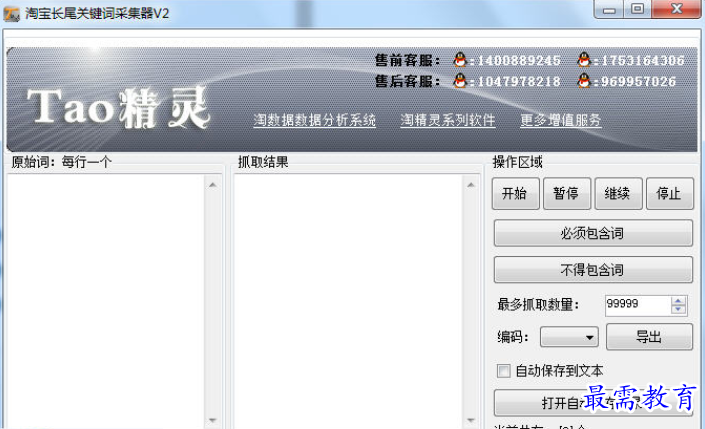
Task: Enable 自动保存到文本 checkbox
Action: click(x=504, y=371)
